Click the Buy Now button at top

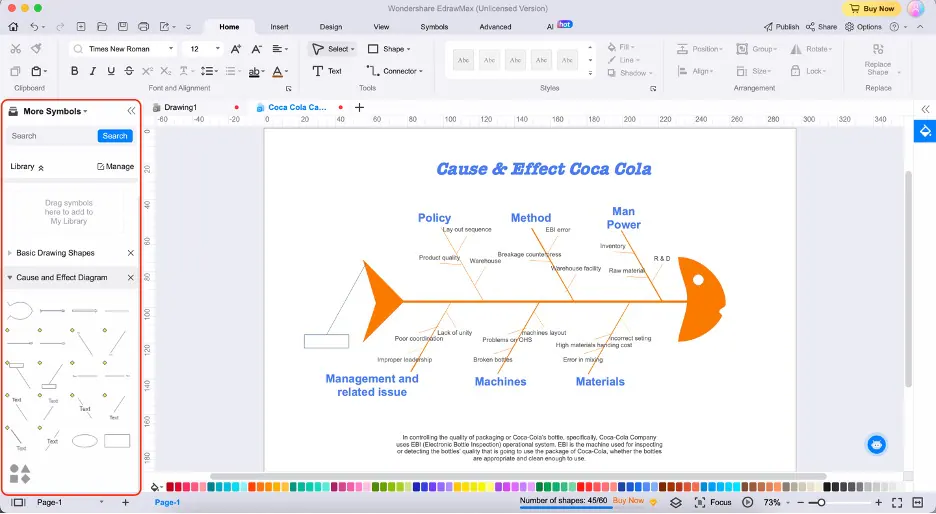point(872,8)
